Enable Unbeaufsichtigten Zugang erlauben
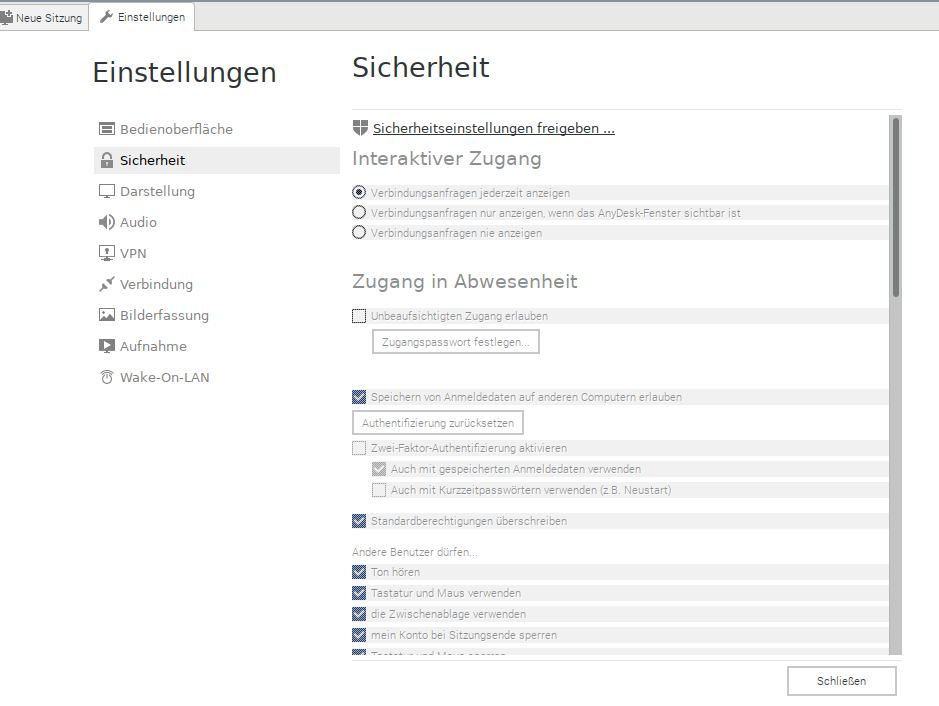This screenshot has height=706, width=939. (358, 315)
